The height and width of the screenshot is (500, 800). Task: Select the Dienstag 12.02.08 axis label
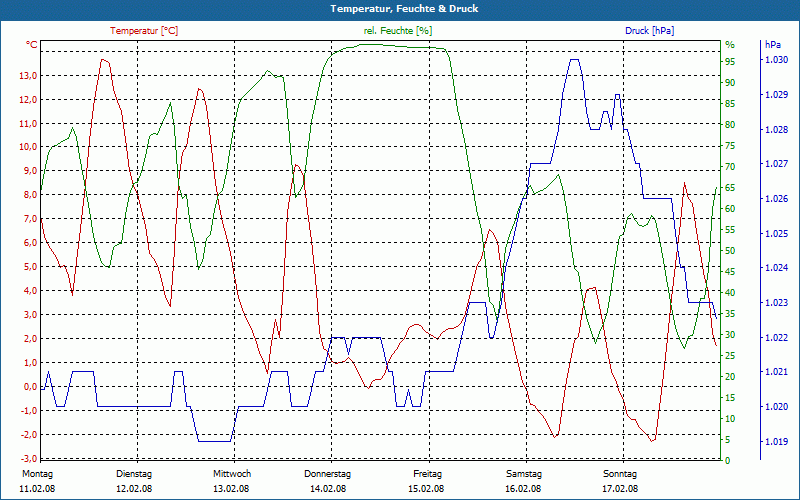click(x=134, y=481)
